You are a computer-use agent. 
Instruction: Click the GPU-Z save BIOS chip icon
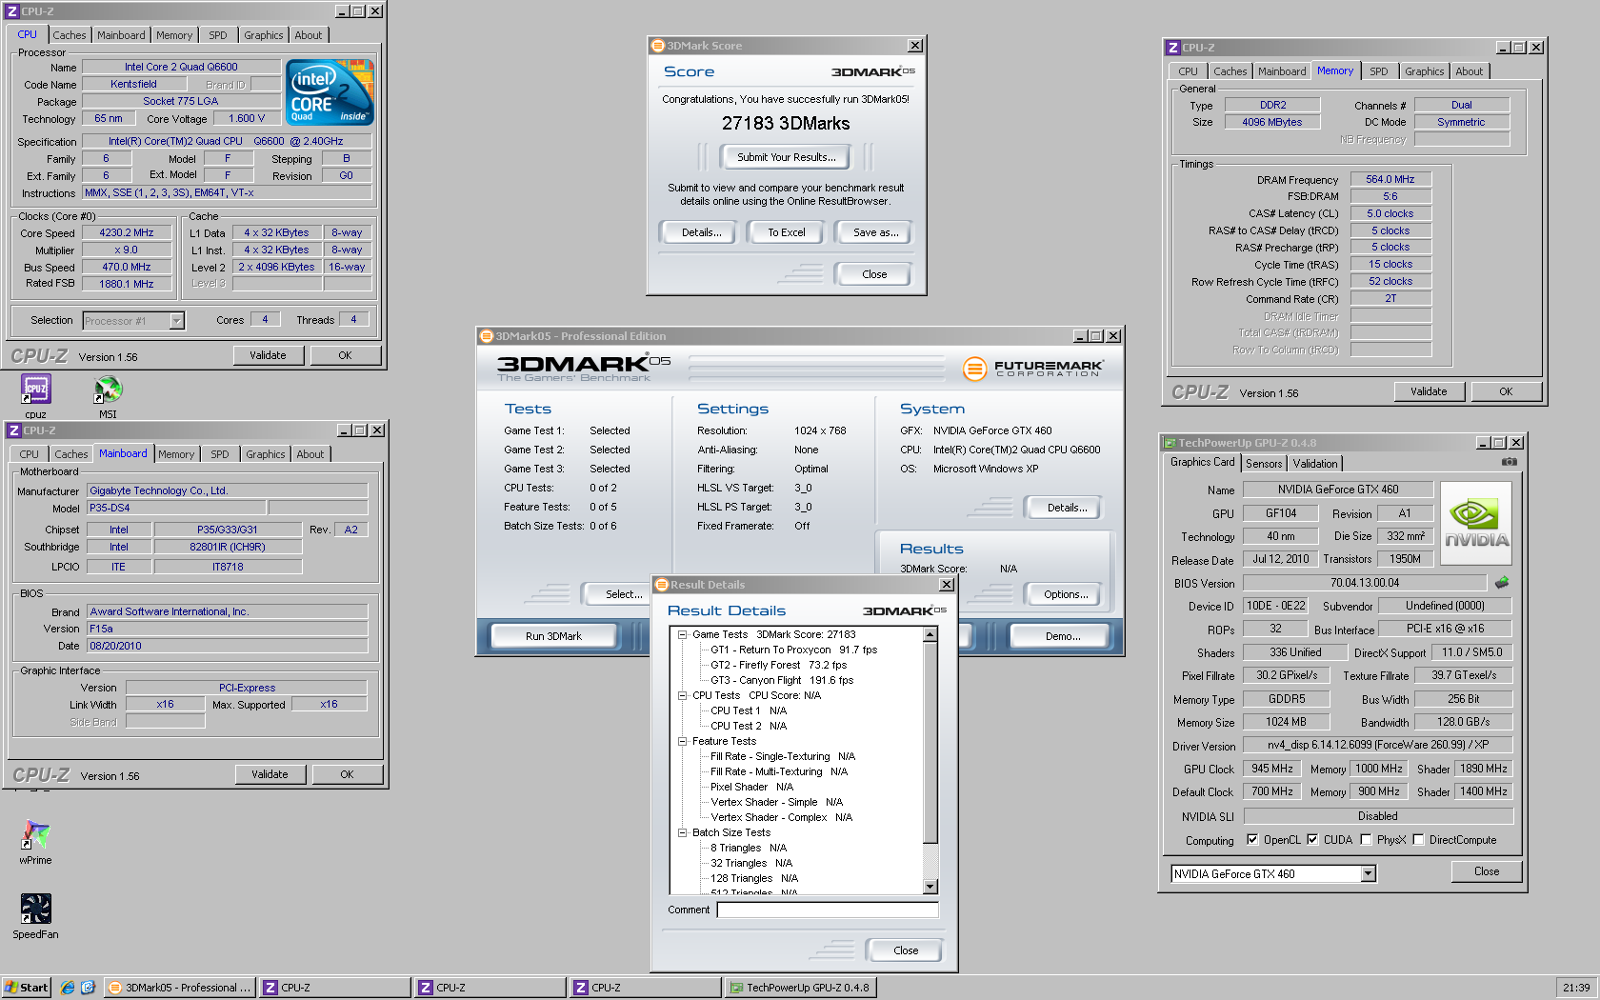pos(1501,582)
